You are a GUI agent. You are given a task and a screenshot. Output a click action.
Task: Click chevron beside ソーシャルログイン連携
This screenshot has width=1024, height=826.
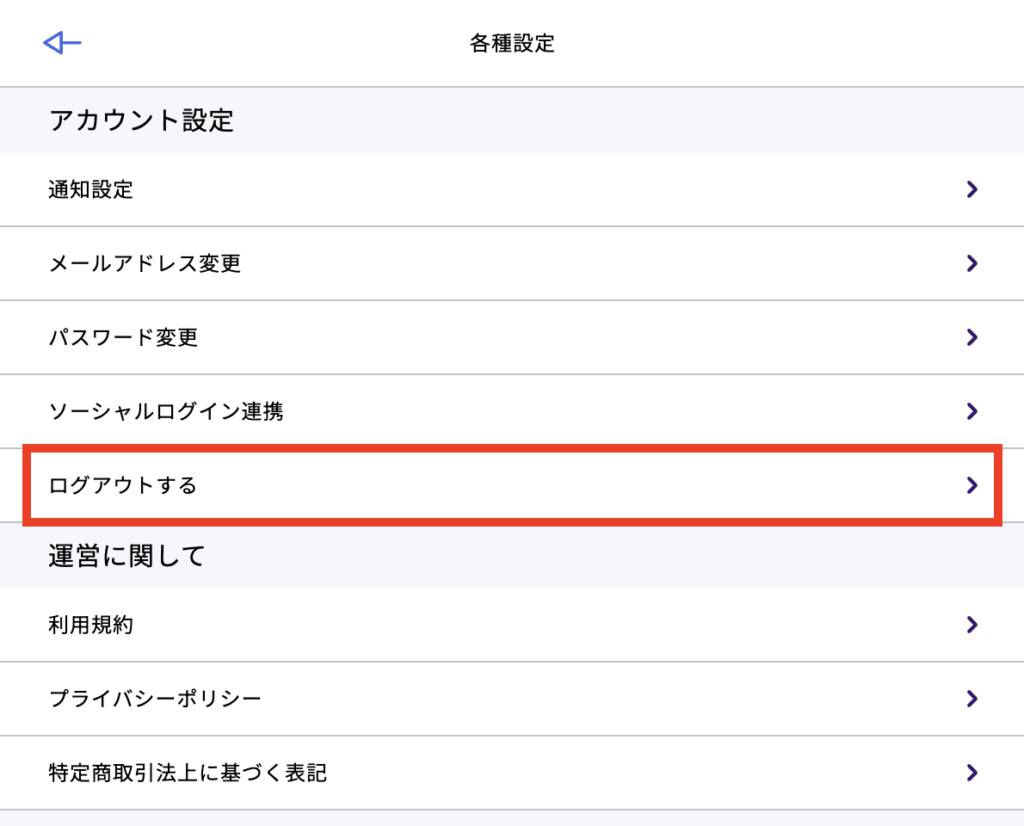click(x=971, y=411)
